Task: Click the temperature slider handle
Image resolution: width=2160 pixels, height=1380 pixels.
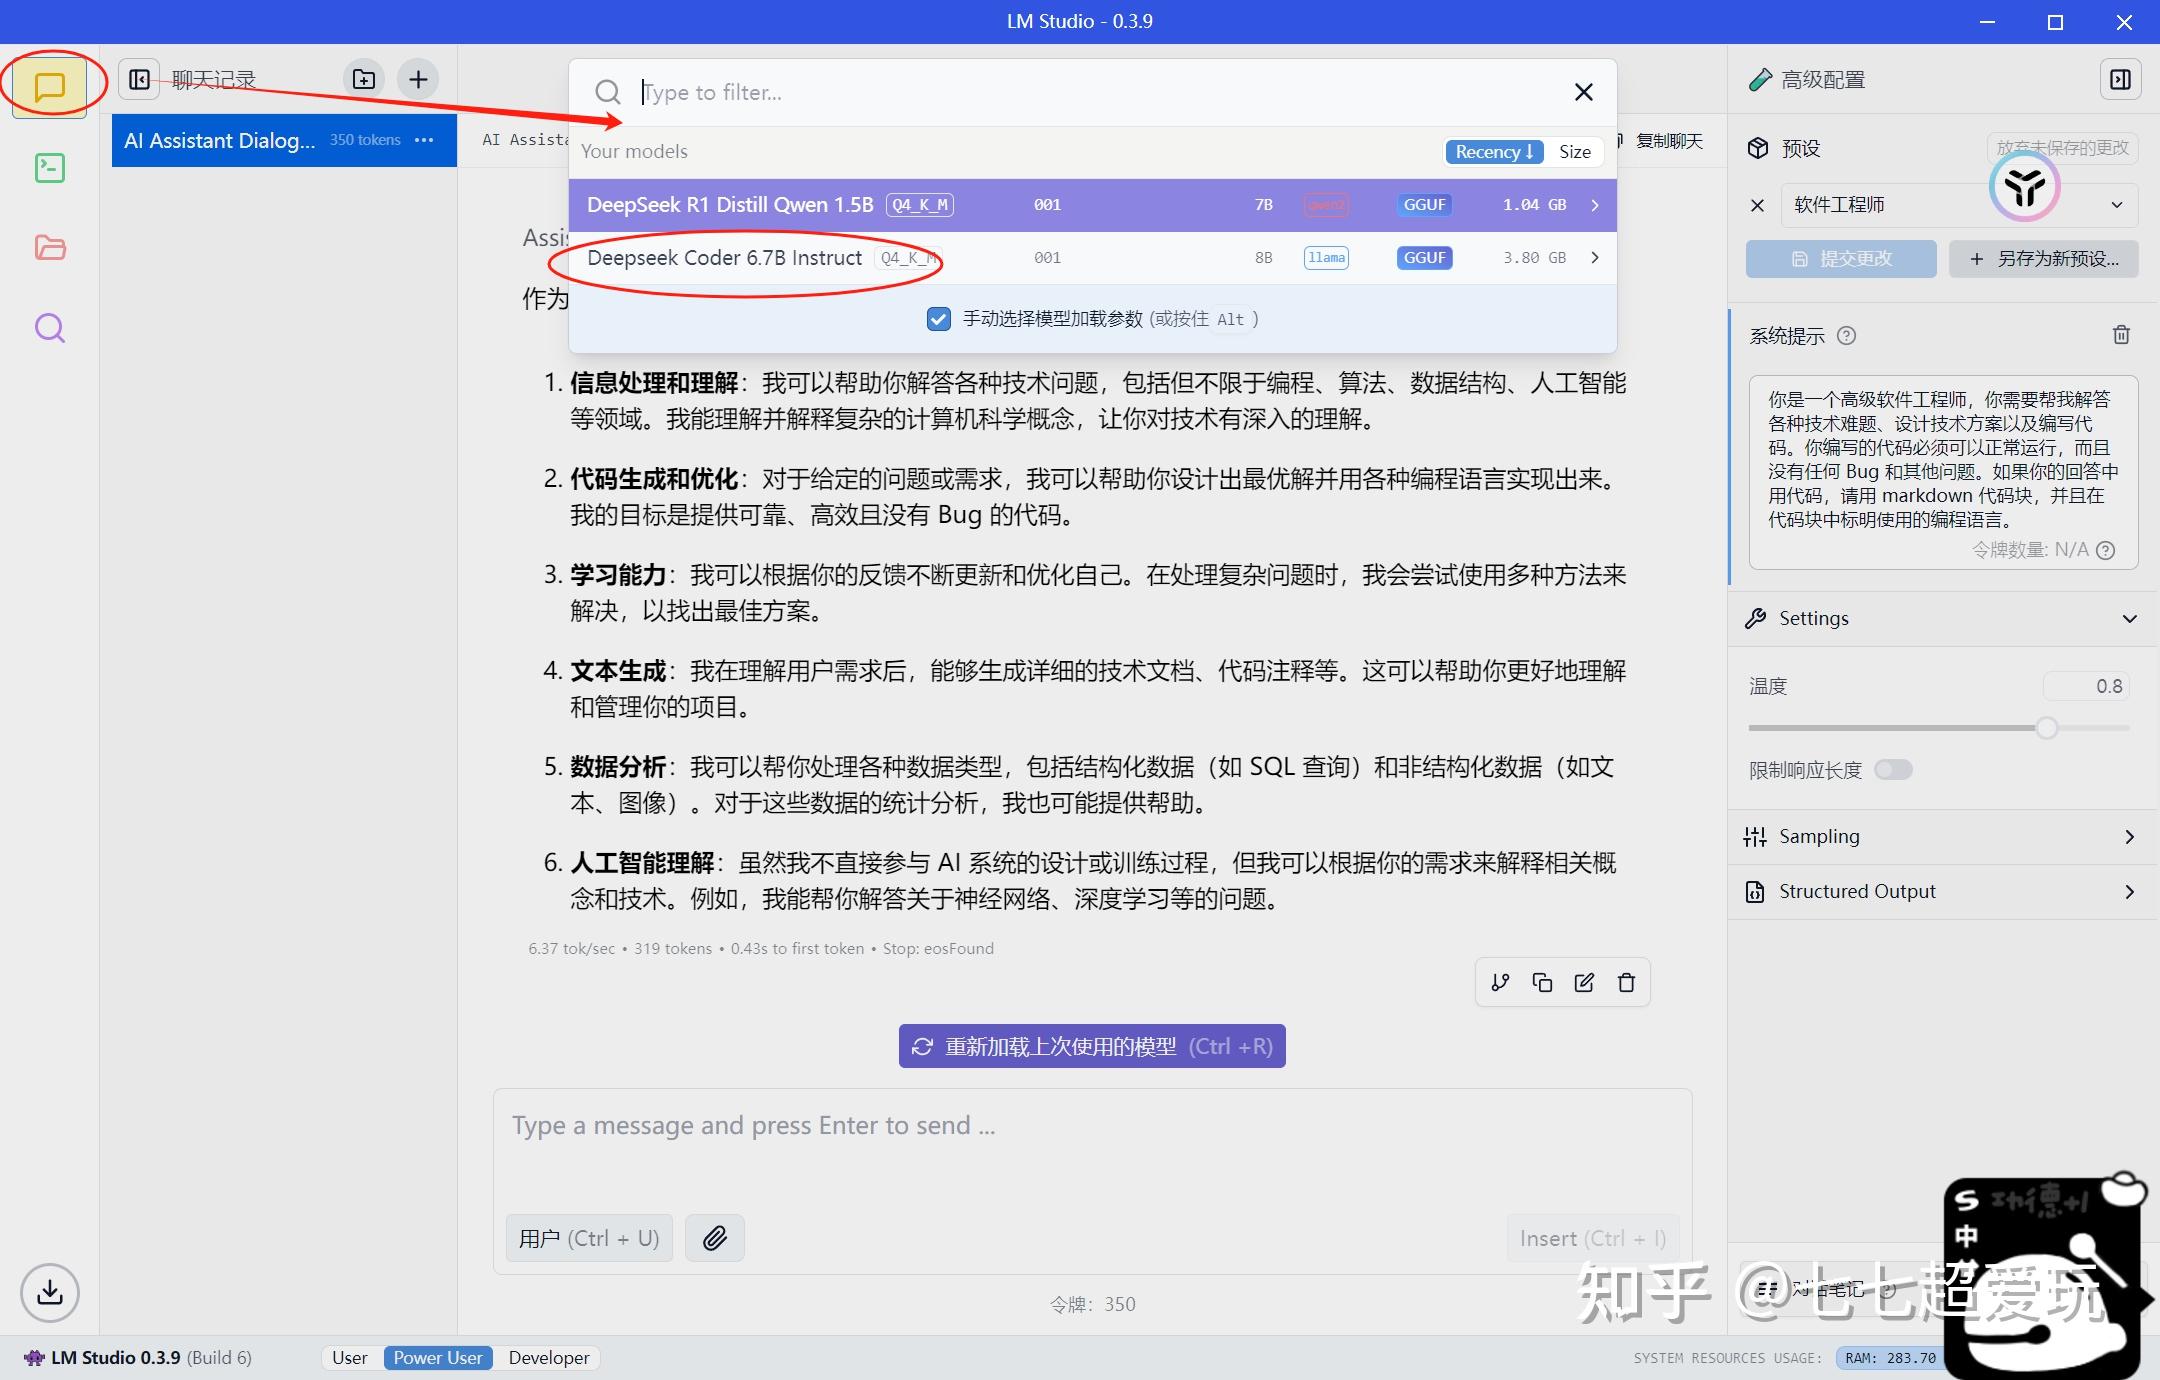Action: [2047, 728]
